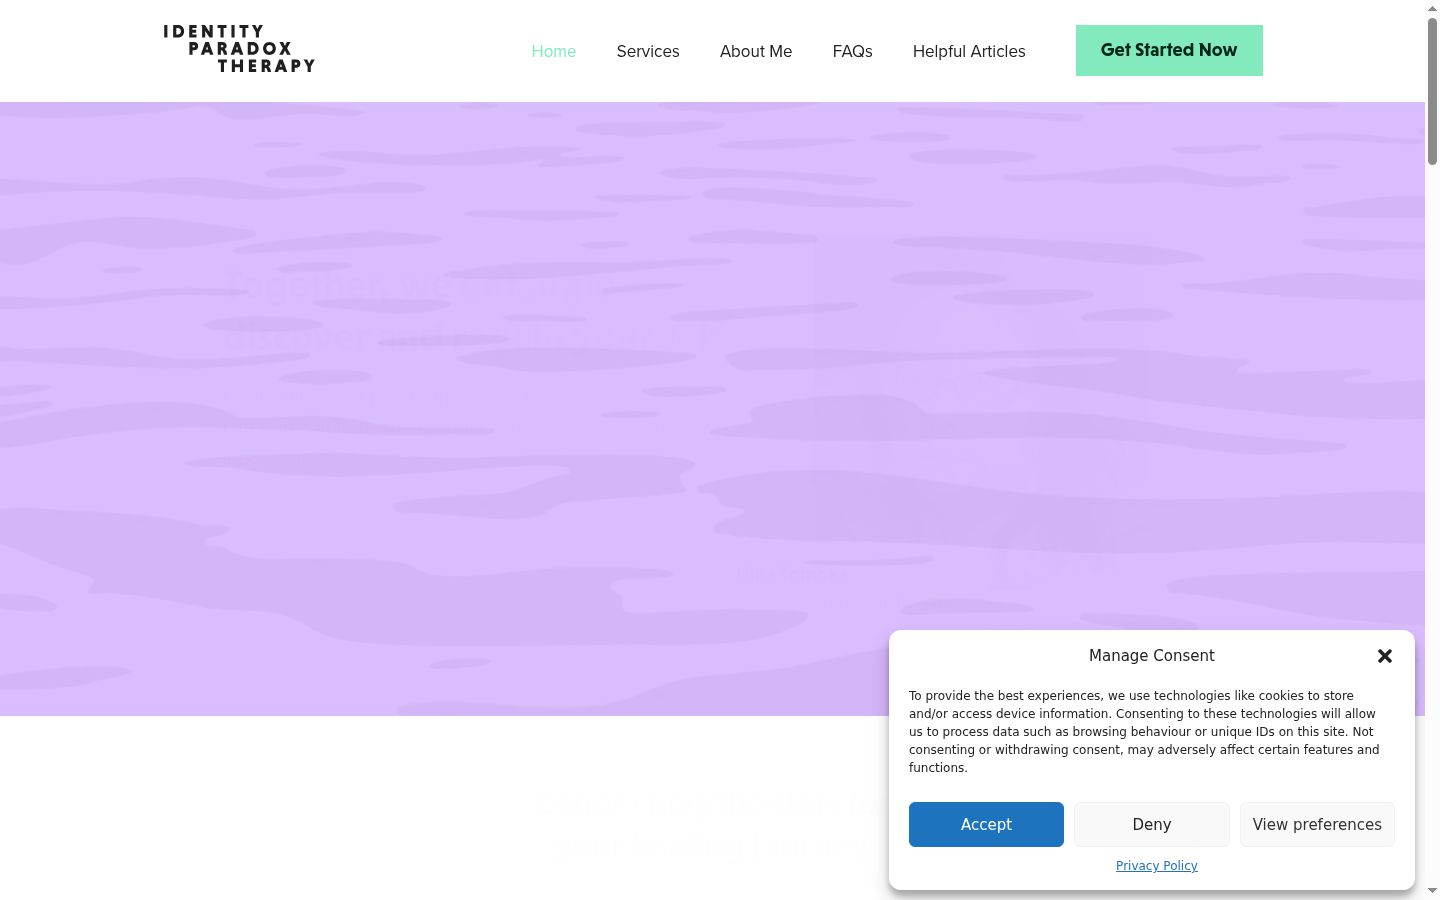Screen dimensions: 1440x900
Task: Visit Helpful Articles in navigation
Action: 969,51
